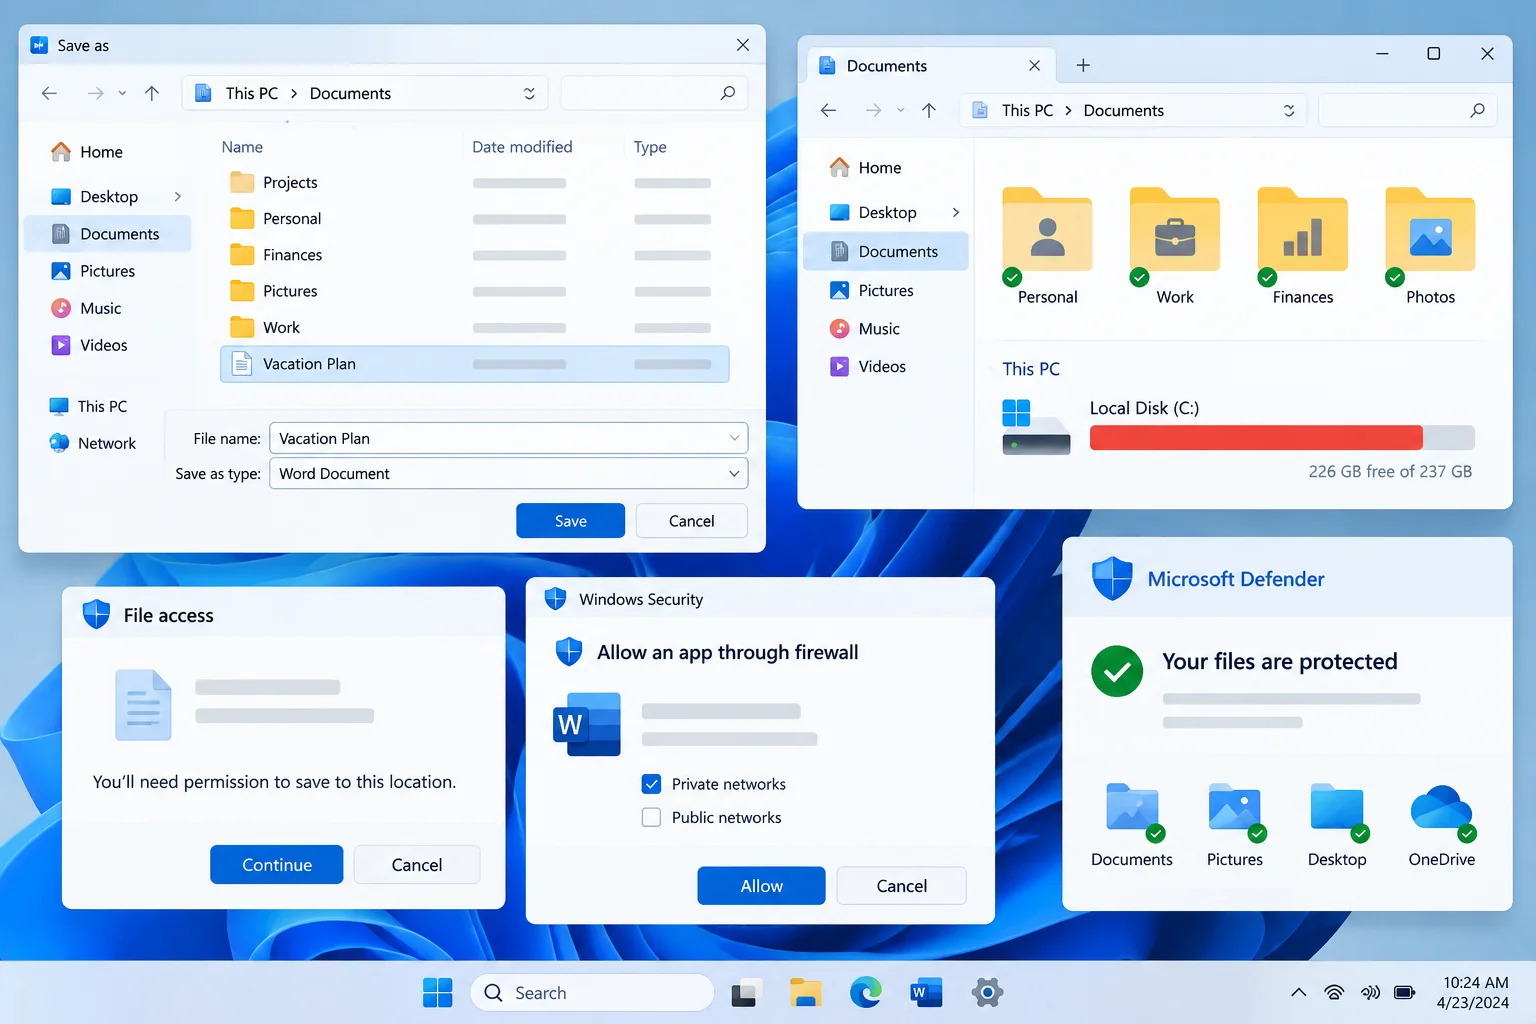Select the Documents tab in explorer window
This screenshot has width=1536, height=1024.
pyautogui.click(x=931, y=66)
